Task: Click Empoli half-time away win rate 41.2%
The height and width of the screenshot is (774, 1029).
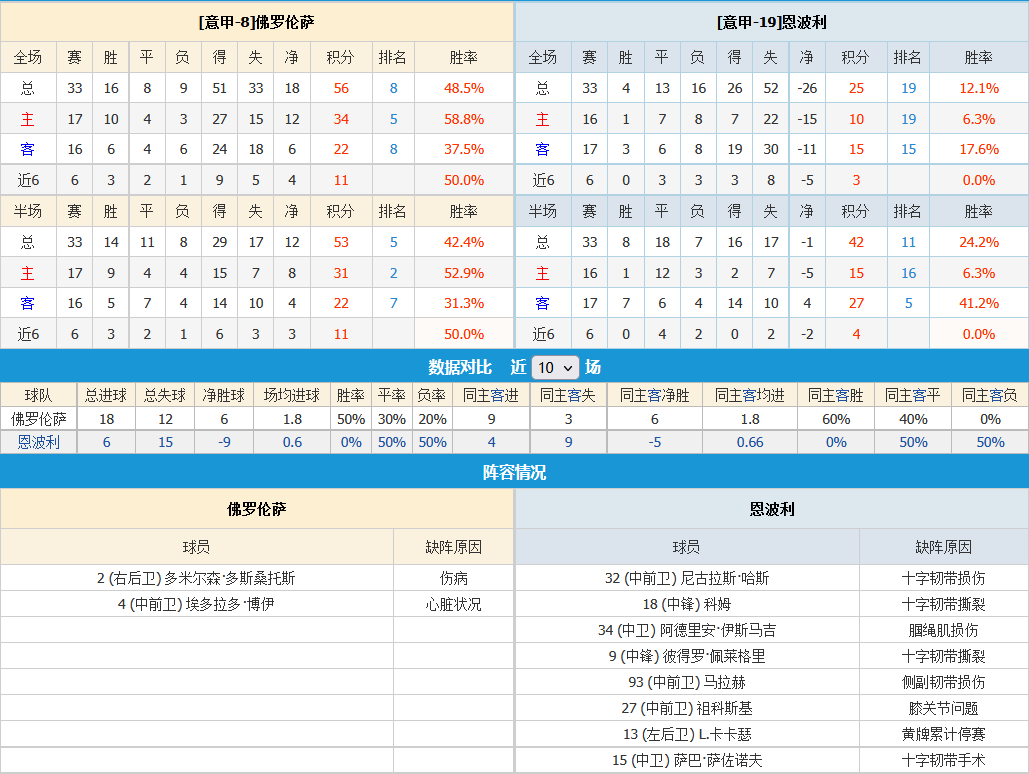Action: coord(979,303)
